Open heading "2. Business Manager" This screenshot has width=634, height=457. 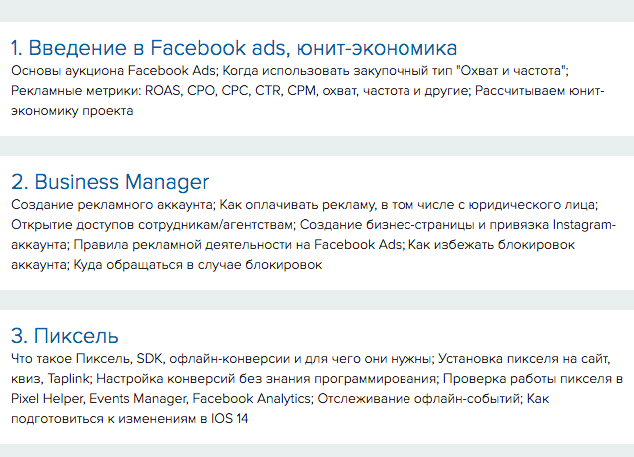tap(110, 182)
